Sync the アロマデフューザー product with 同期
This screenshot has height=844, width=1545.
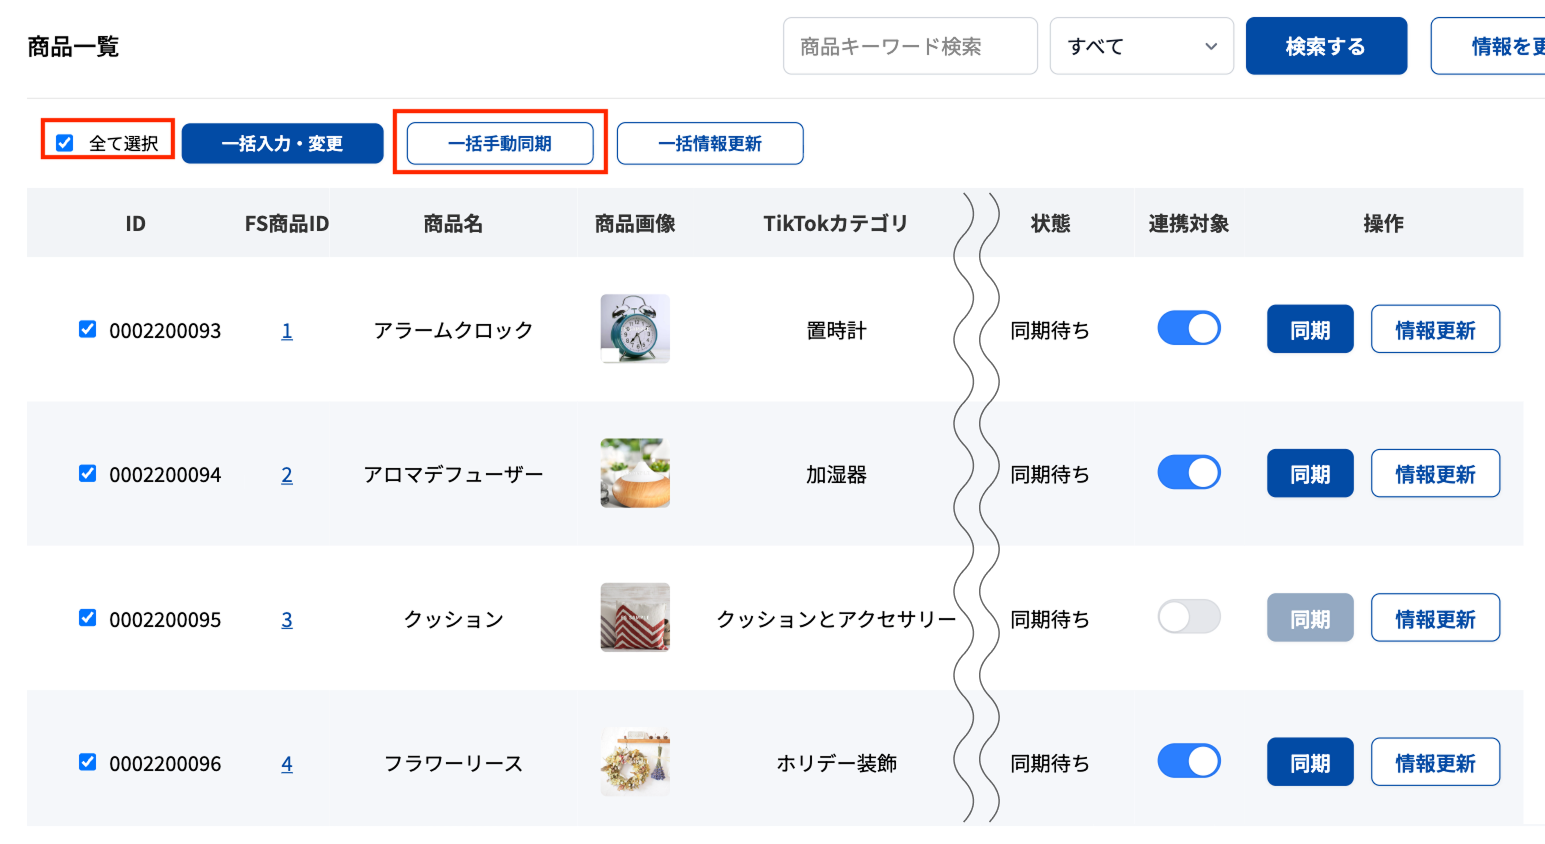click(x=1310, y=472)
